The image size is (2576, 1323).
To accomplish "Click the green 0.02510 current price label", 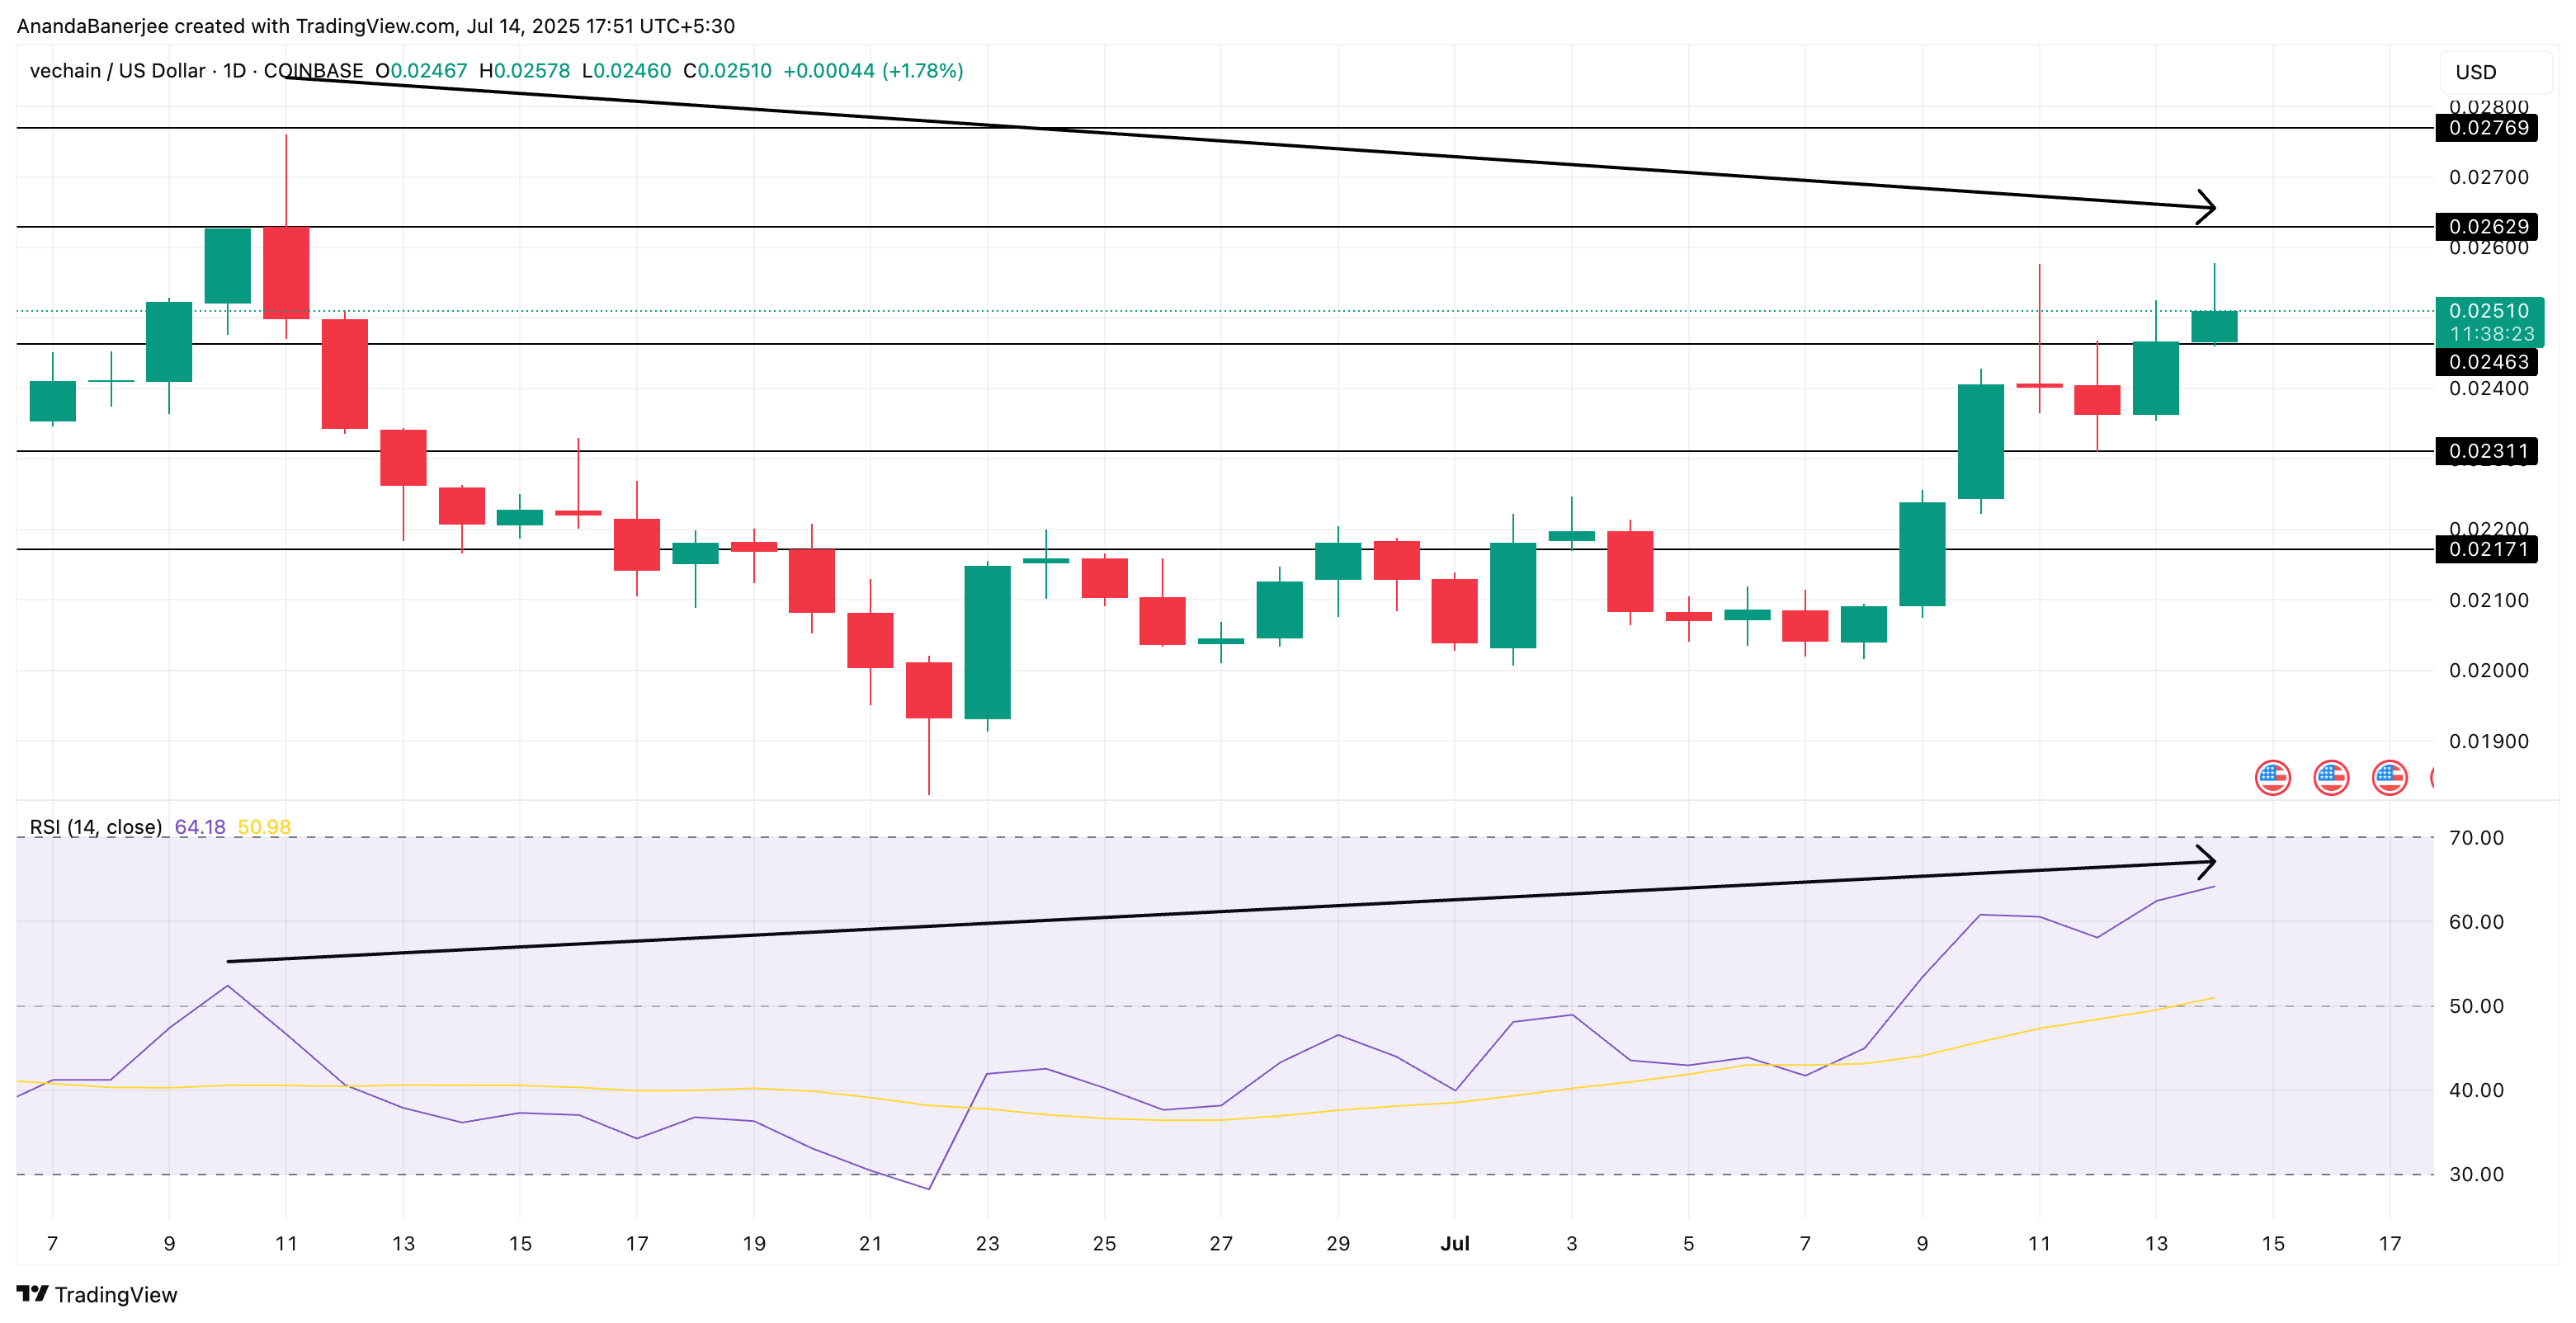I will [2488, 311].
